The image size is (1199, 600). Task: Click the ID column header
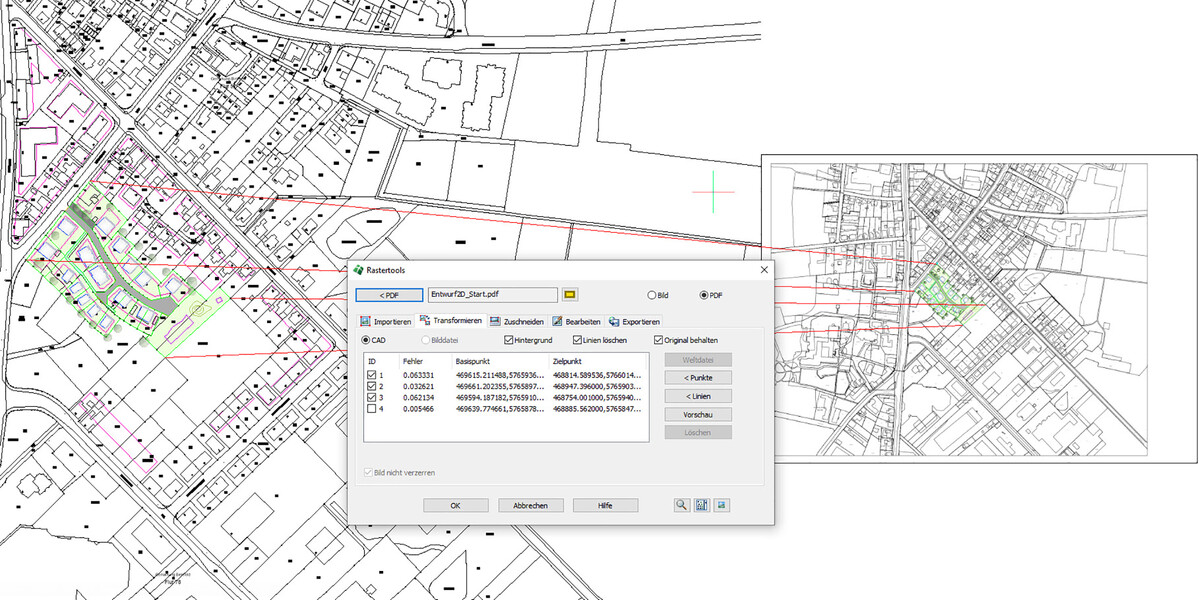coord(372,360)
